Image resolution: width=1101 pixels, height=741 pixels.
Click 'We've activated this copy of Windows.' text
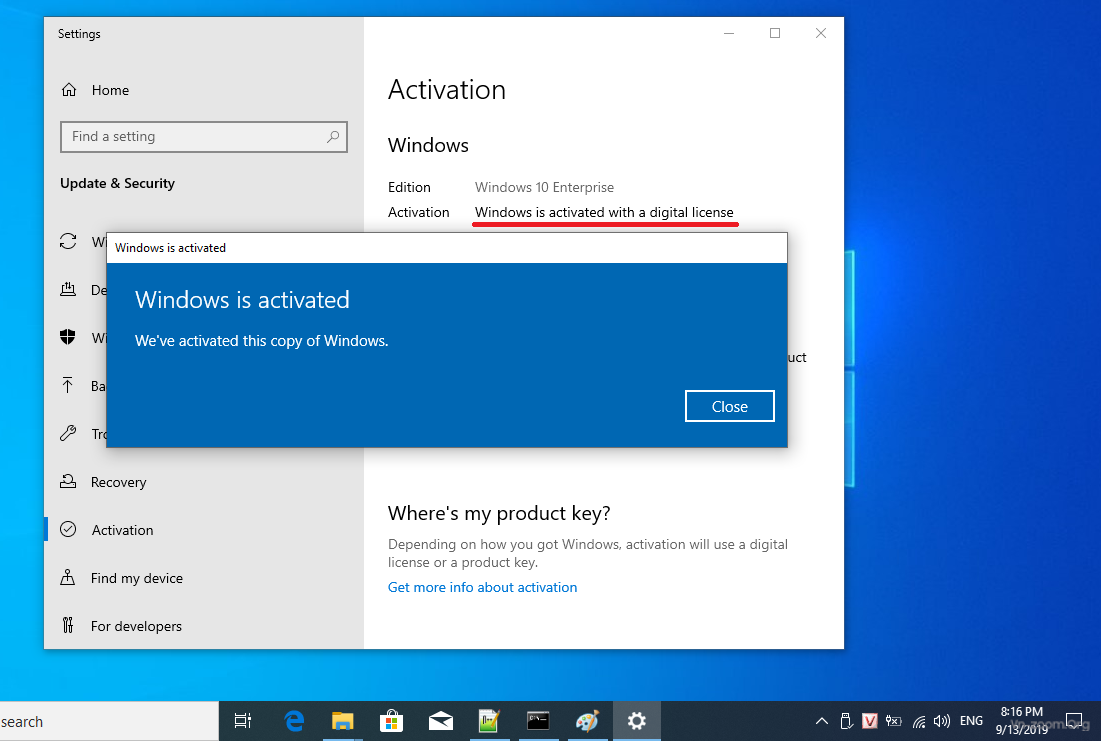[261, 341]
